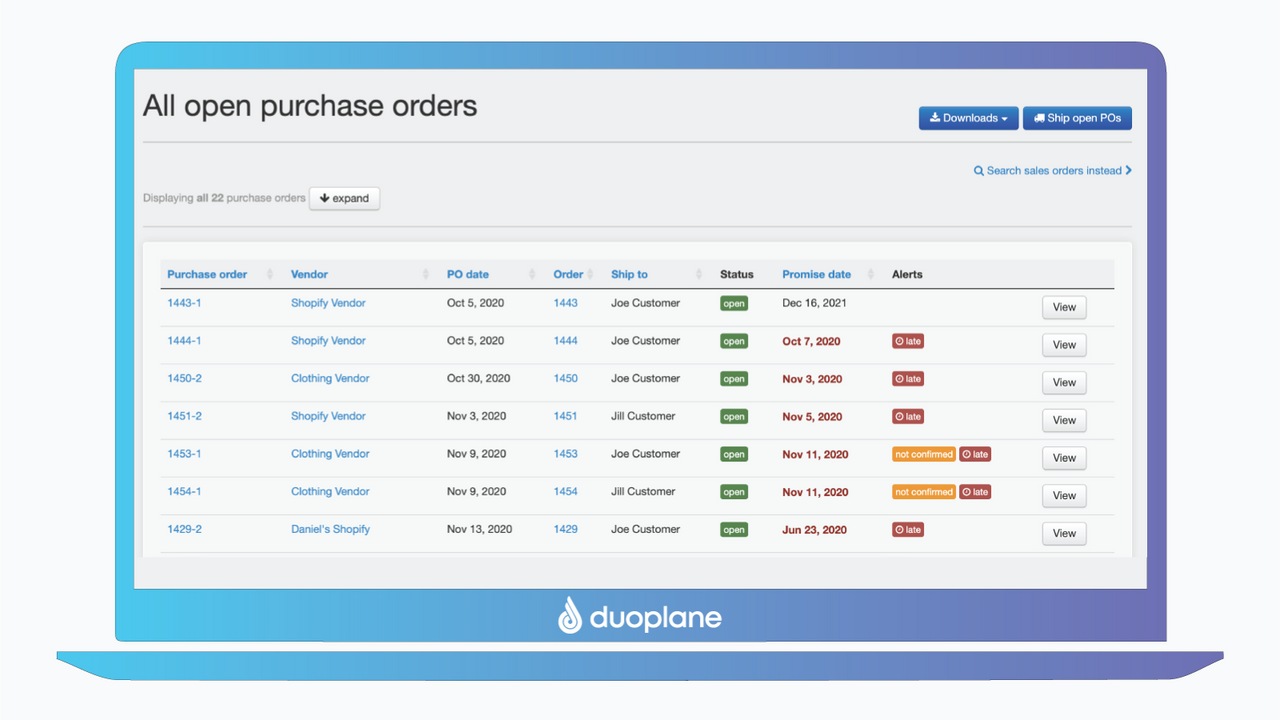Click the duoplane droplet logo at the bottom
The image size is (1280, 720).
point(570,617)
